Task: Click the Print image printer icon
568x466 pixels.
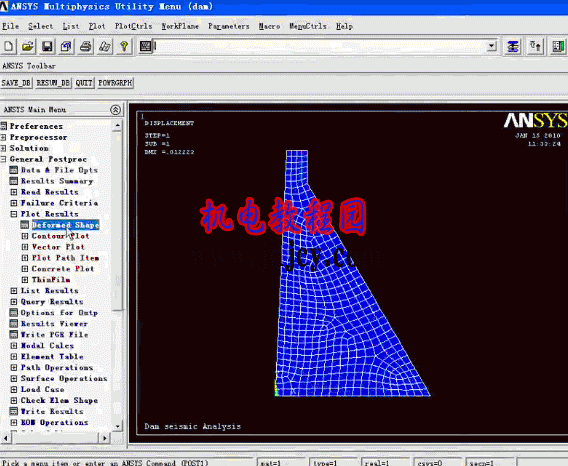Action: coord(85,47)
